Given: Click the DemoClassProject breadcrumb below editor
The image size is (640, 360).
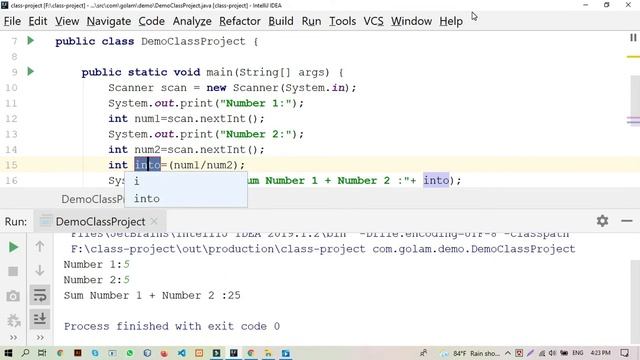Looking at the screenshot, I should [x=93, y=199].
